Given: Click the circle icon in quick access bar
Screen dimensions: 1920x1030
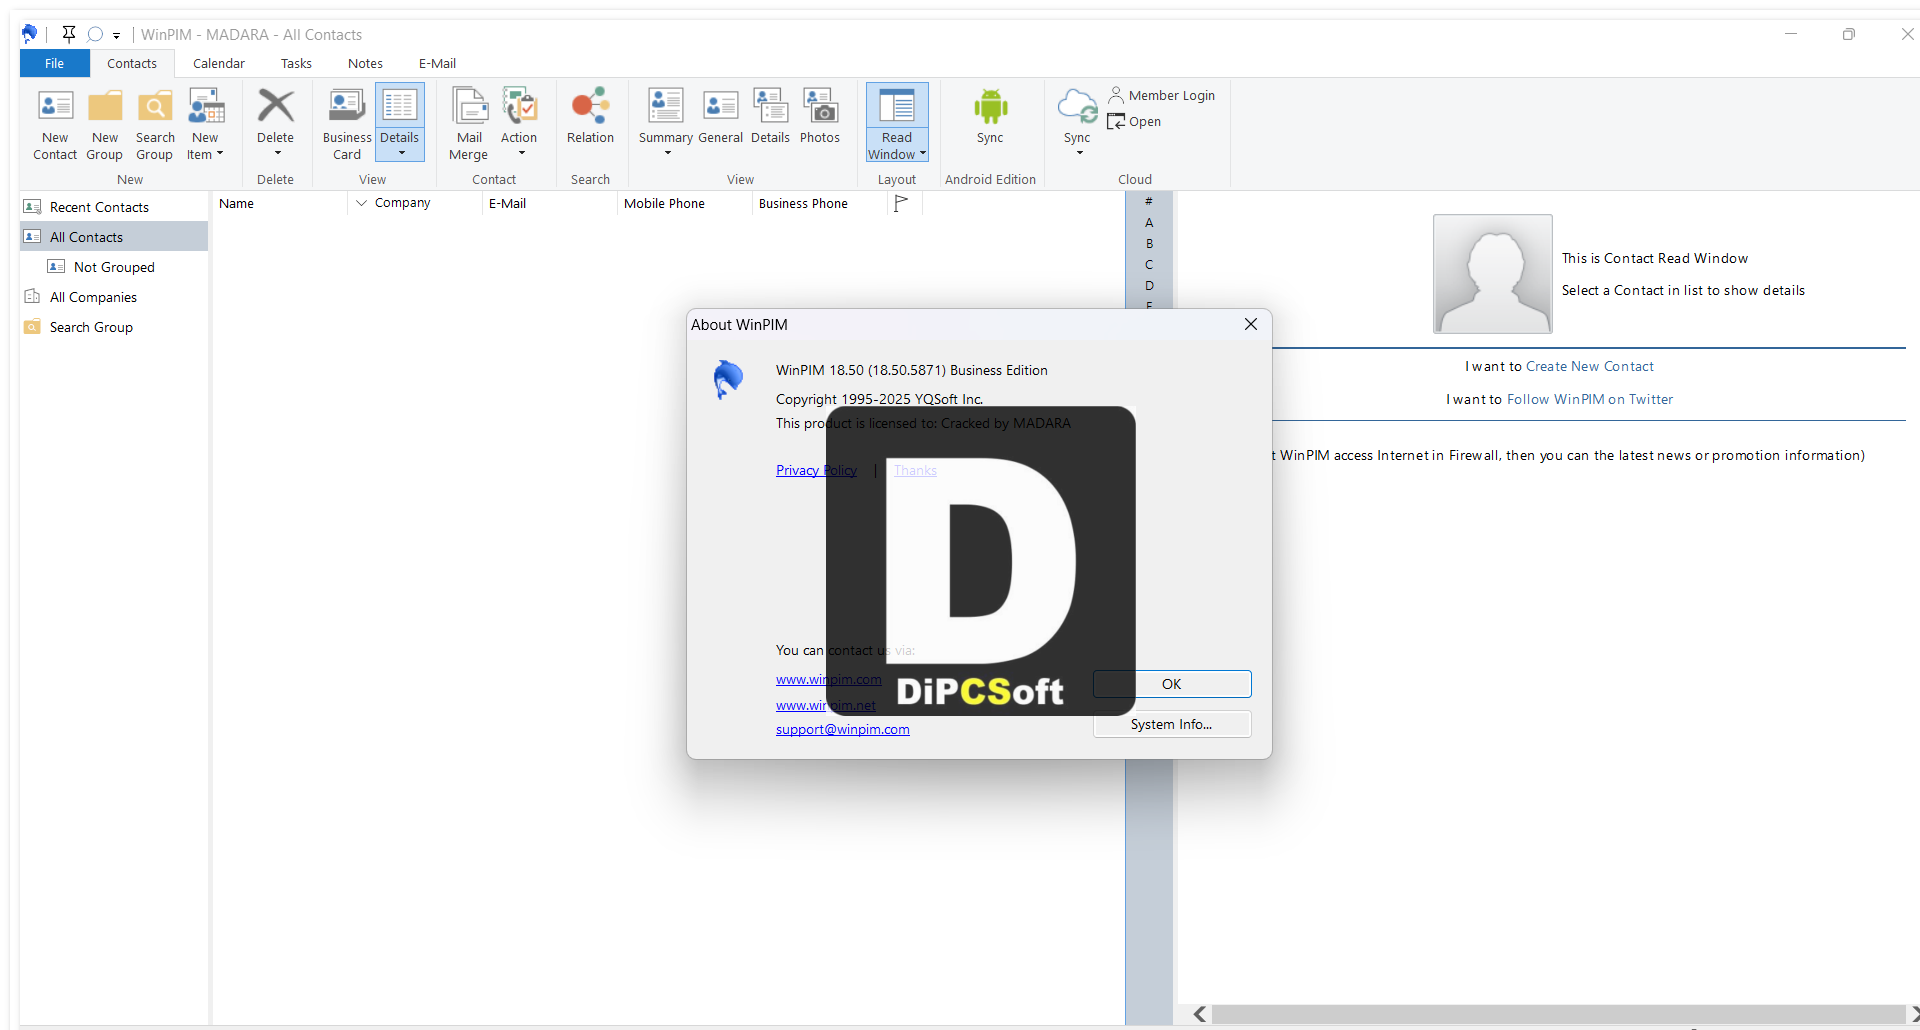Looking at the screenshot, I should tap(95, 34).
